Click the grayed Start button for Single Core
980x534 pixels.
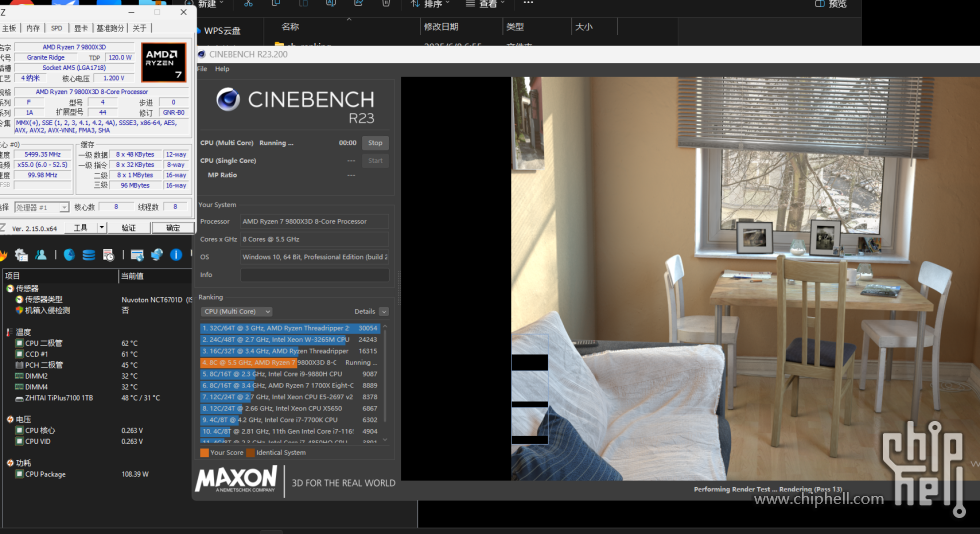click(375, 161)
